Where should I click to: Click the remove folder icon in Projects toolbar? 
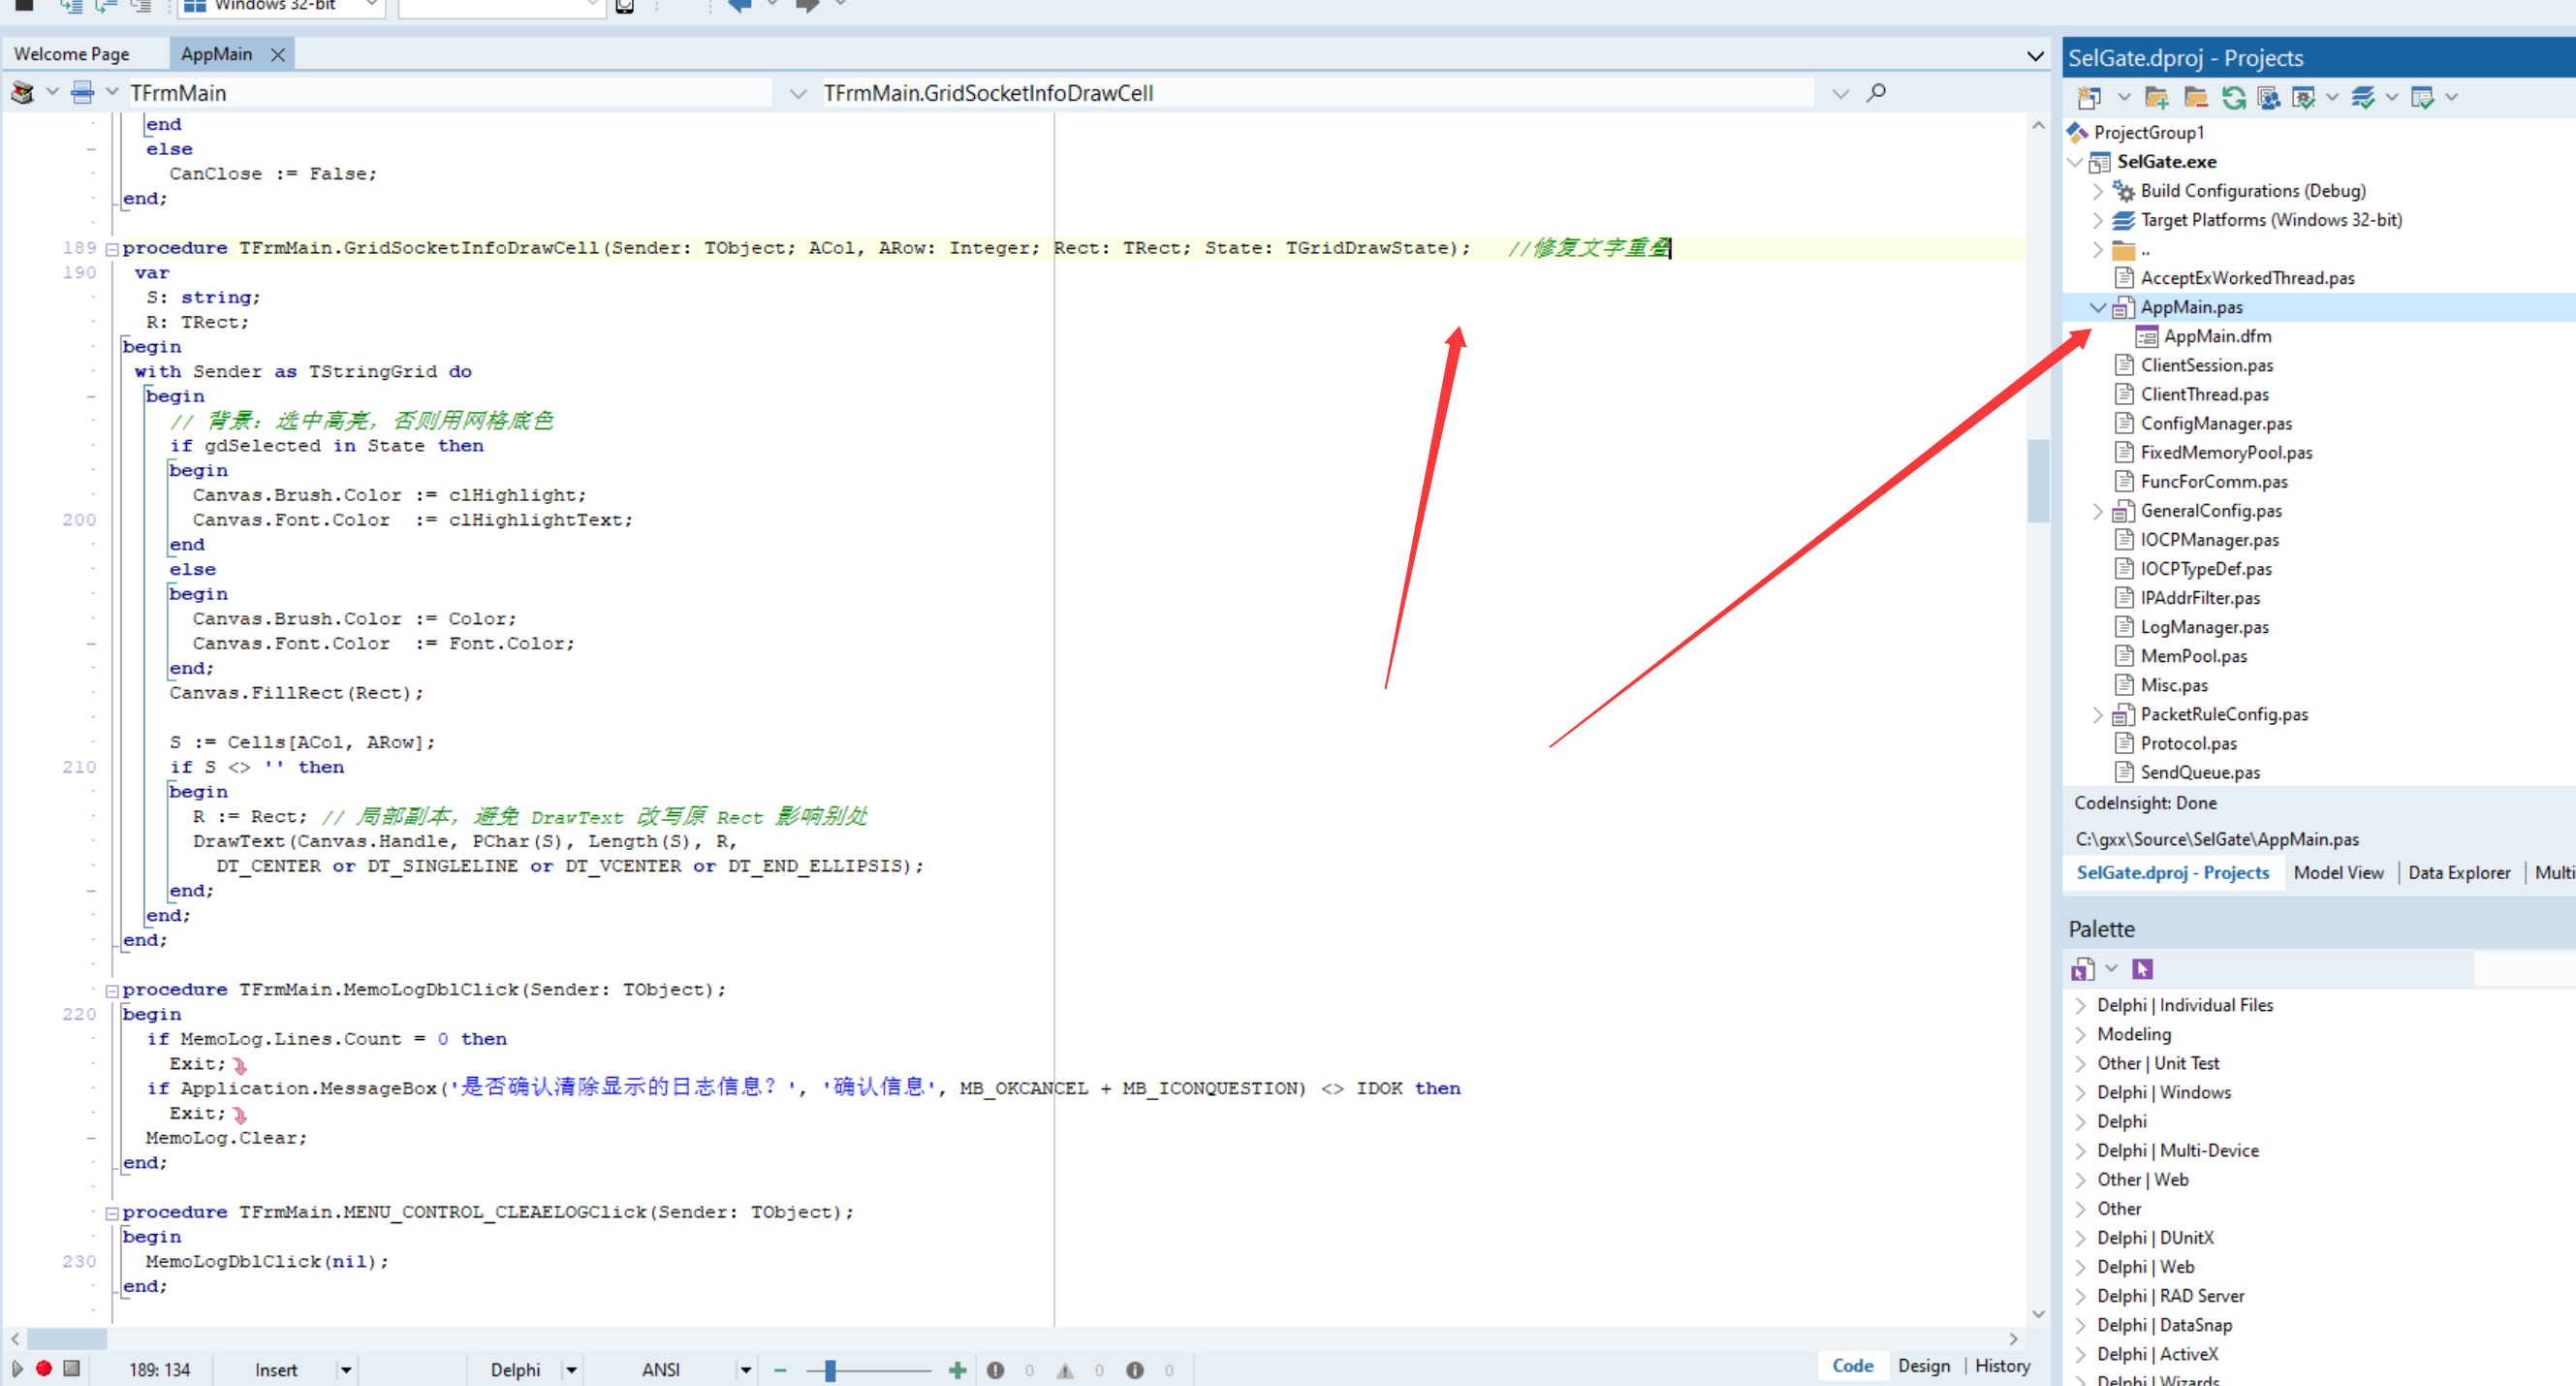[x=2195, y=97]
